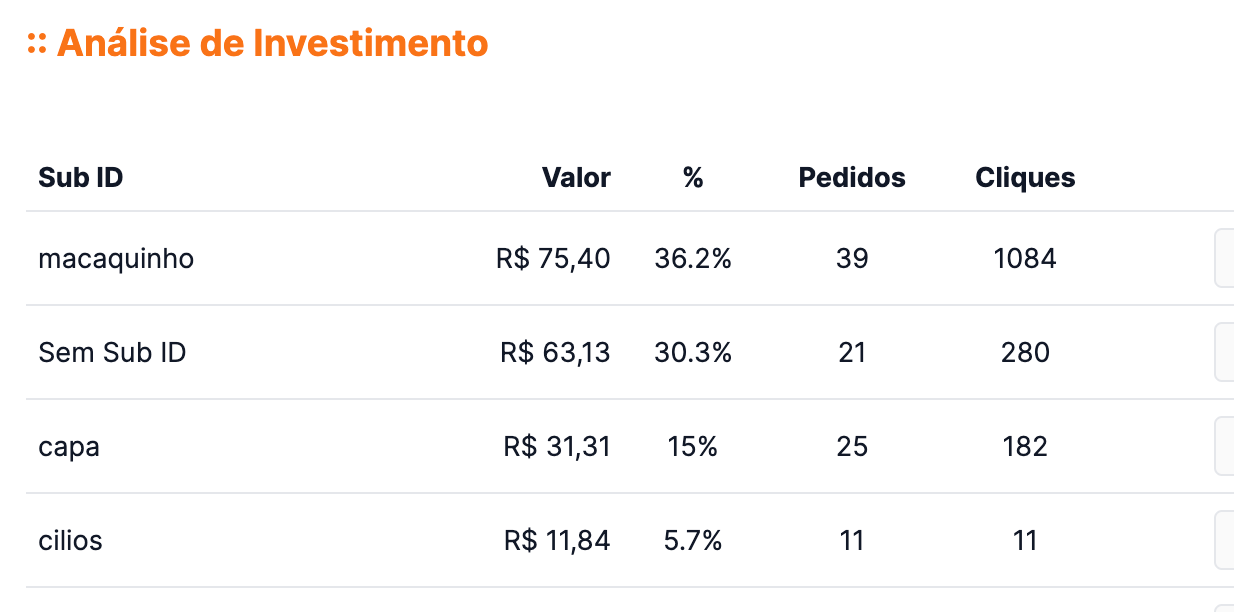Click the 36.2% percentage for macaquinho

pyautogui.click(x=693, y=258)
